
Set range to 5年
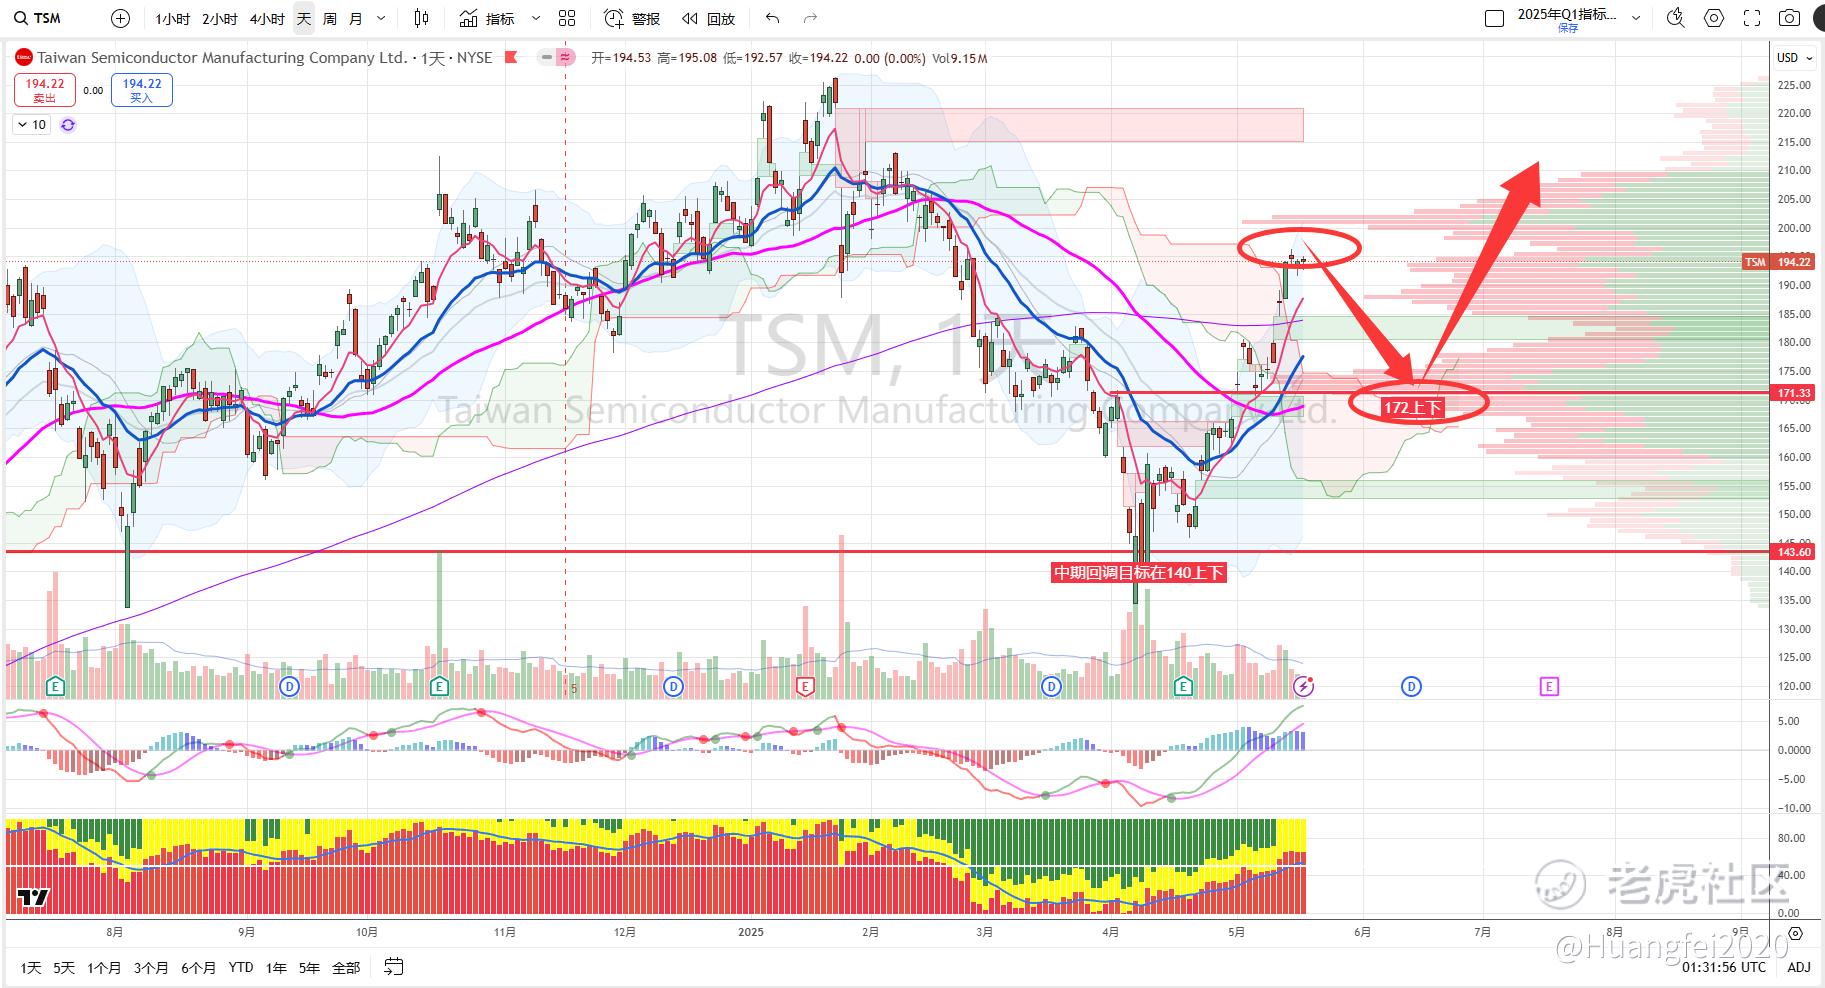(309, 967)
